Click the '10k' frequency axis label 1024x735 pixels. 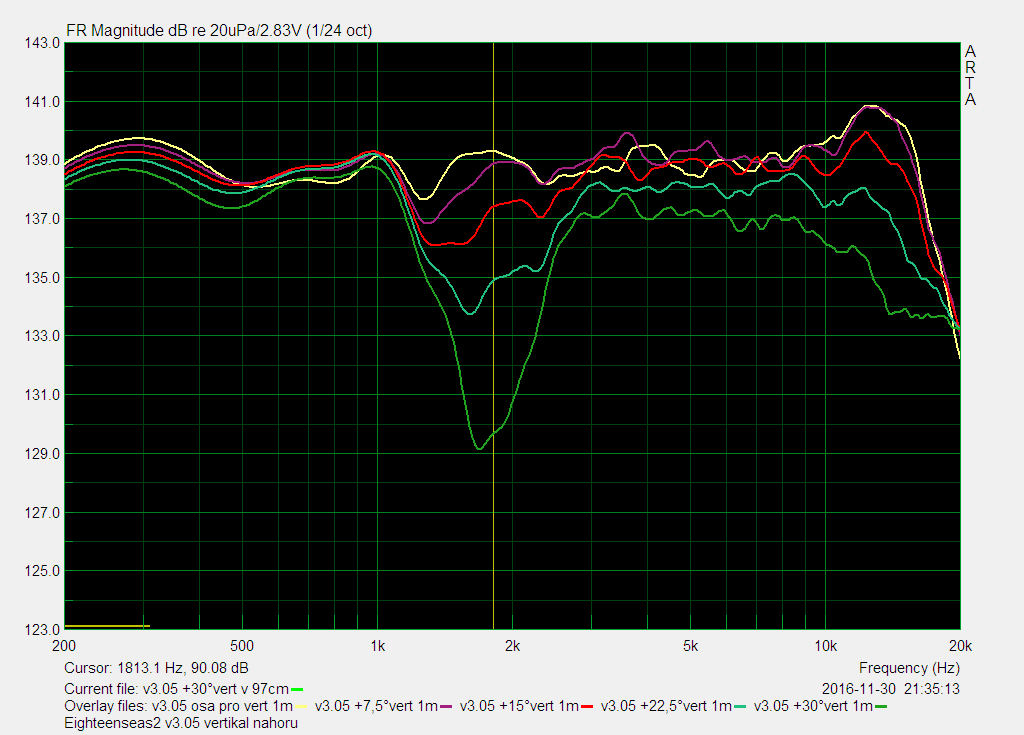click(825, 646)
